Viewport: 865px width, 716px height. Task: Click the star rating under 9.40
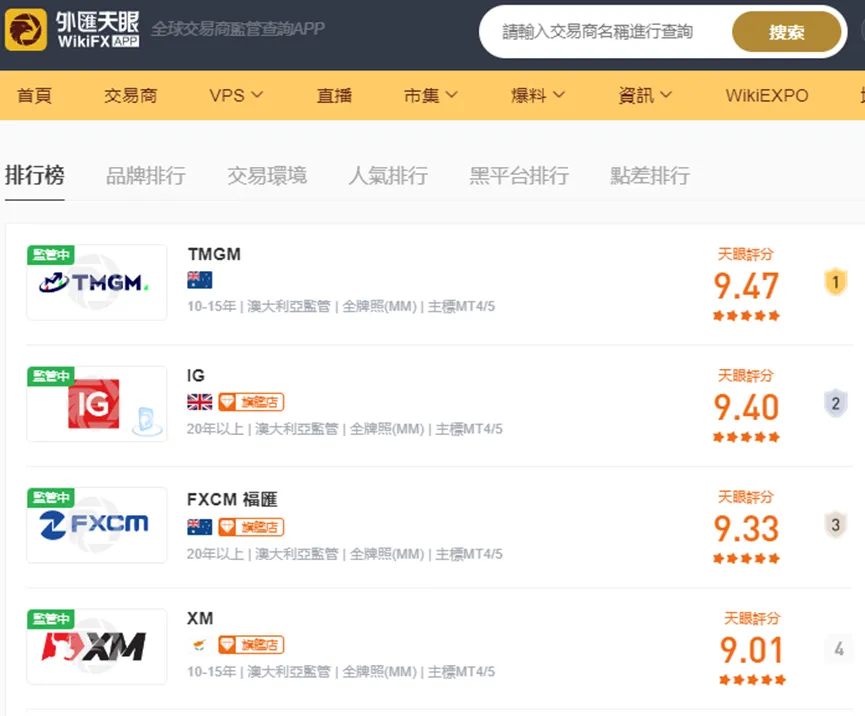pos(746,437)
